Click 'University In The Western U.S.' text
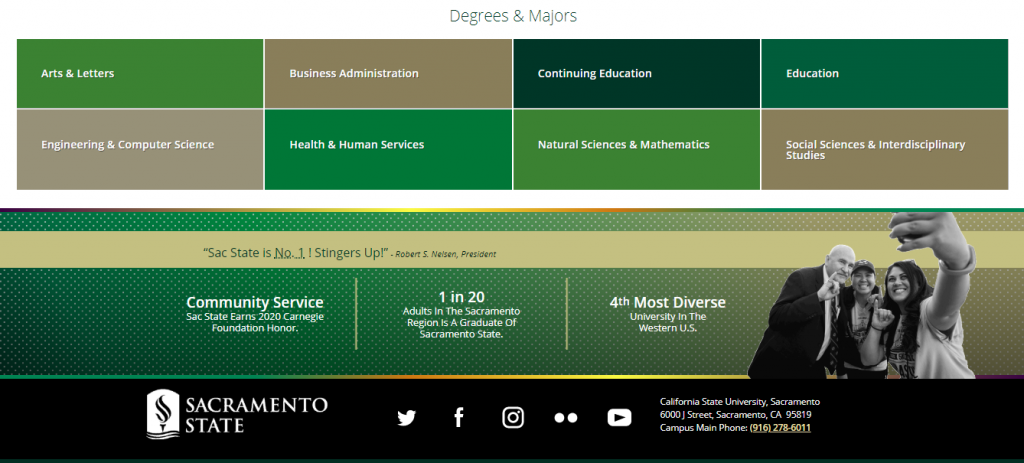 (667, 322)
